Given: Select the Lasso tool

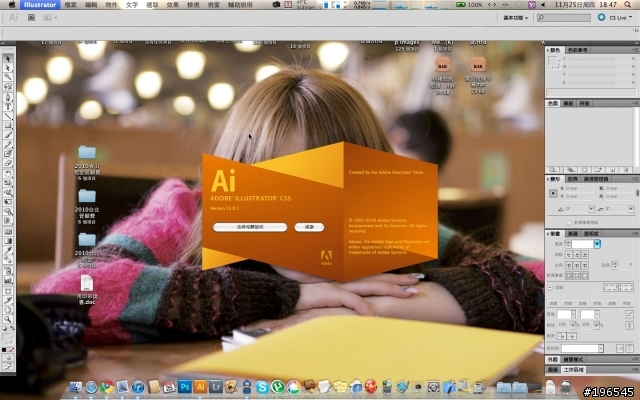Looking at the screenshot, I should [x=8, y=87].
